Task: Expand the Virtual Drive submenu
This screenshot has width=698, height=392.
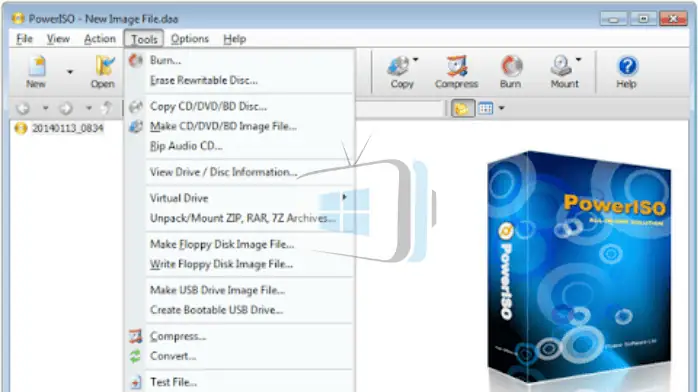Action: pyautogui.click(x=240, y=198)
